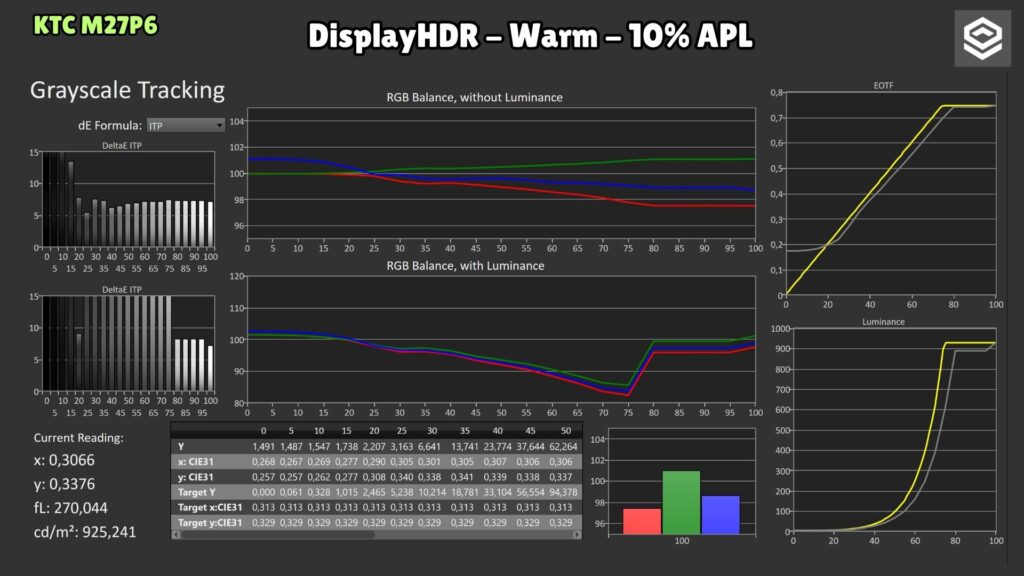
Task: Select the y: CIE31 row header
Action: click(x=195, y=477)
